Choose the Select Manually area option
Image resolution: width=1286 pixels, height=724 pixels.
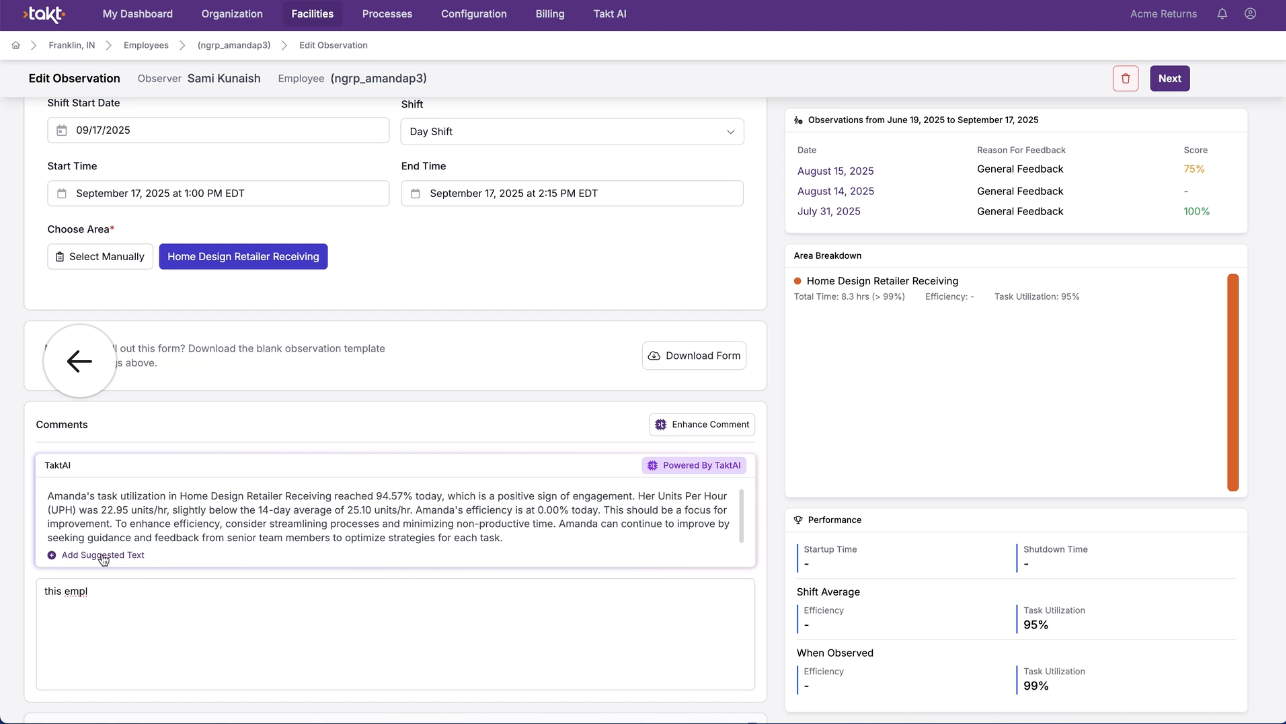[x=100, y=257]
